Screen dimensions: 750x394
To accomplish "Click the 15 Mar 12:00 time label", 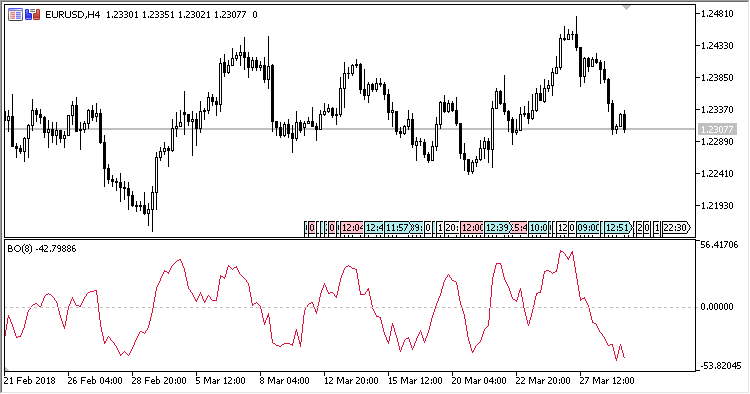I will (415, 381).
